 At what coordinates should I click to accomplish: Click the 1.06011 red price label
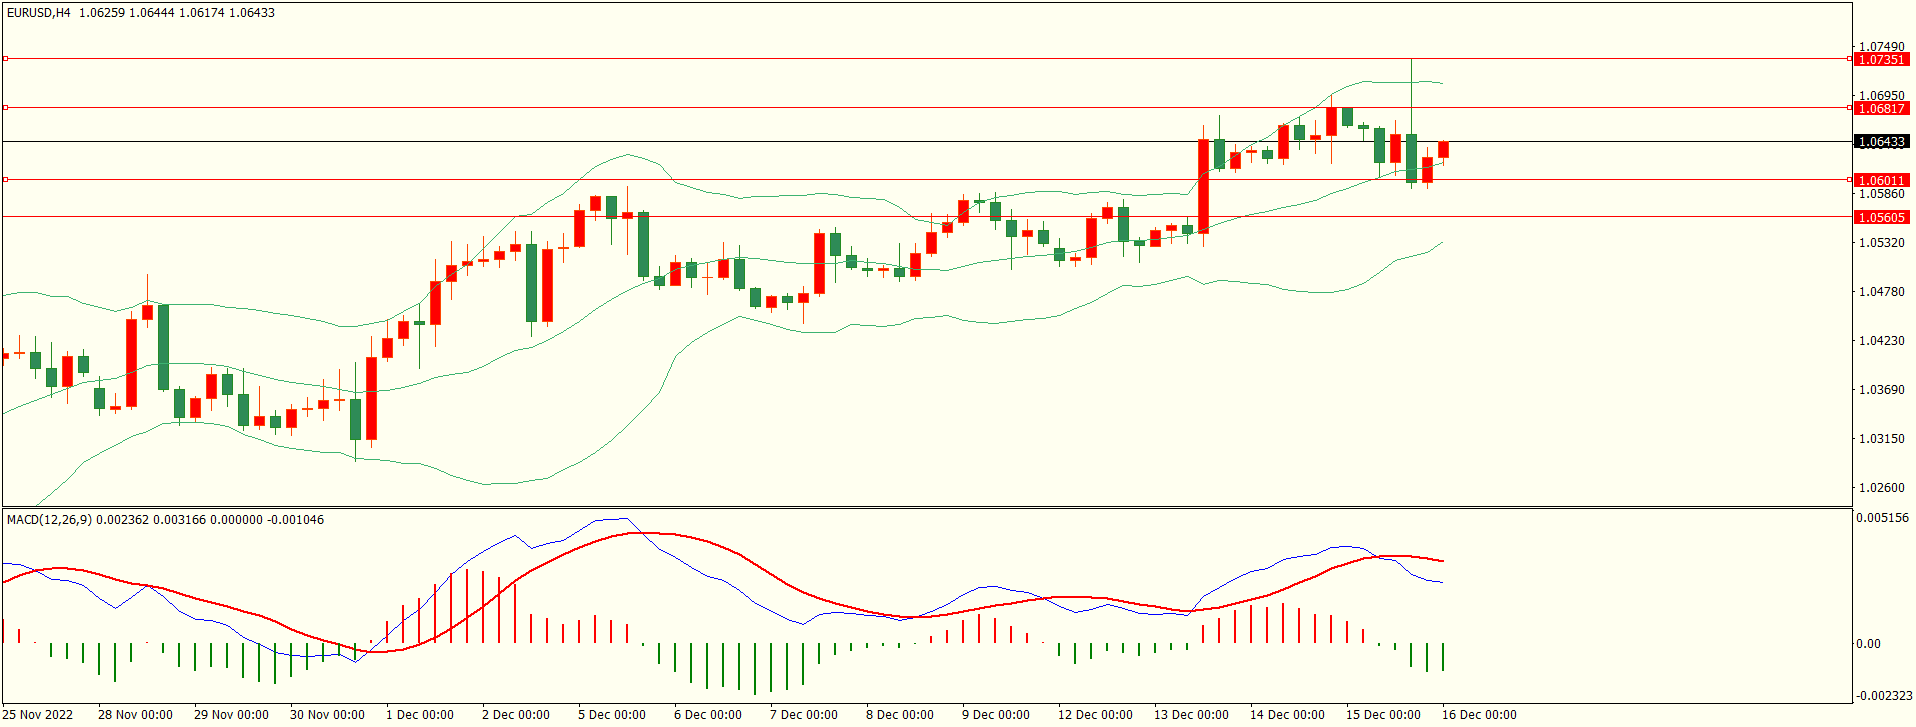pyautogui.click(x=1881, y=181)
